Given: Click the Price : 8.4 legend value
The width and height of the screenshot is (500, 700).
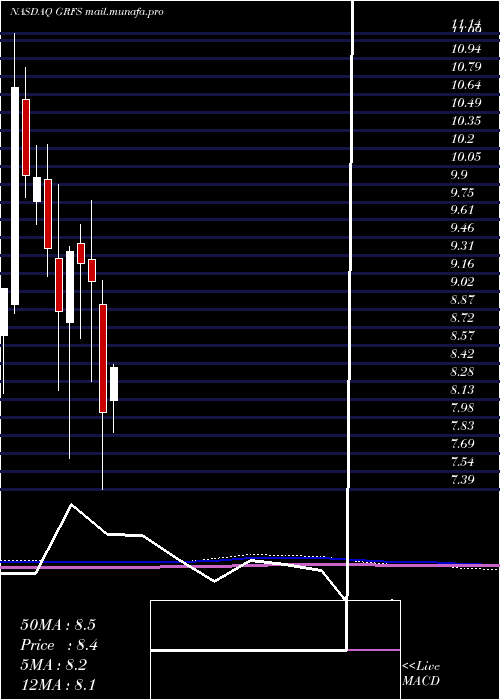Looking at the screenshot, I should pos(59,645).
